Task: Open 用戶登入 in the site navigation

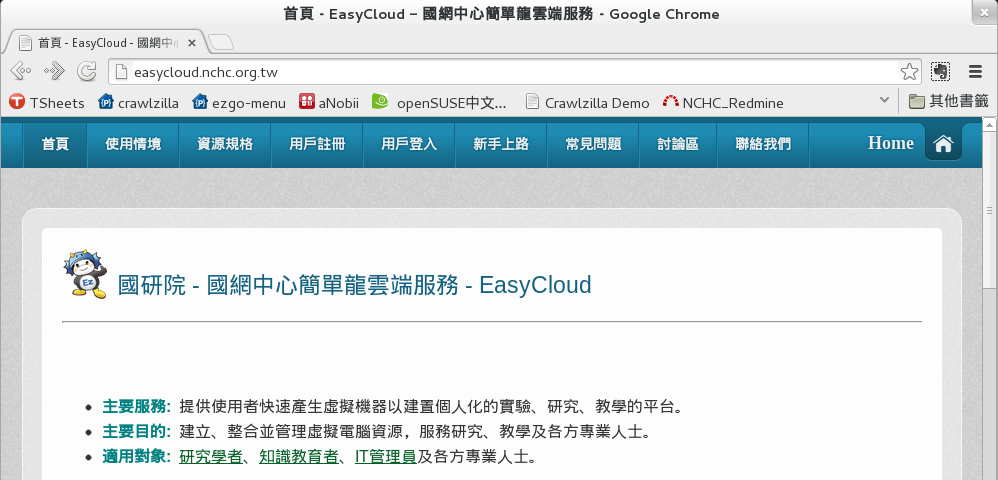Action: [x=409, y=144]
